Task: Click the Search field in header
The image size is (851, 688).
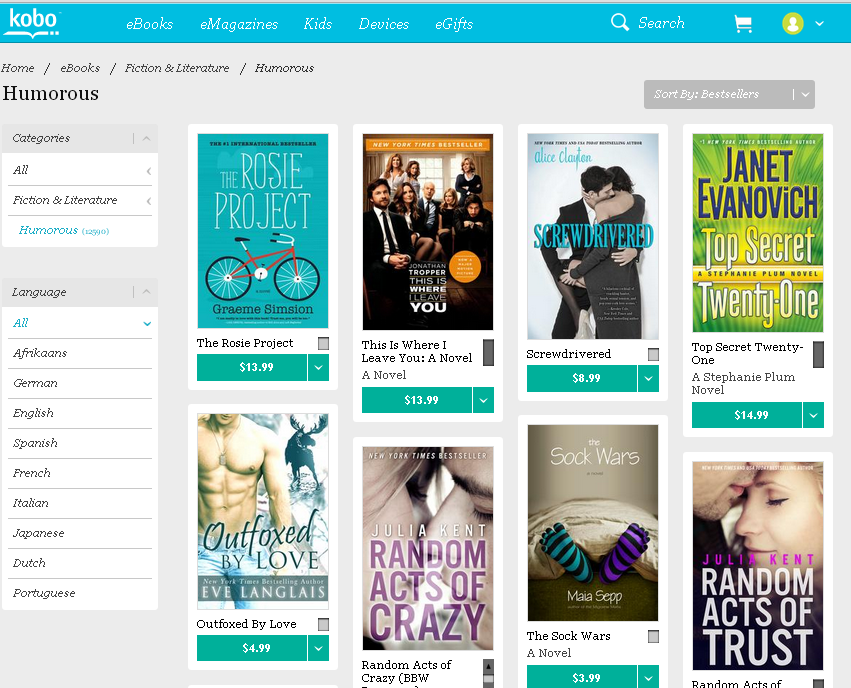Action: 661,23
